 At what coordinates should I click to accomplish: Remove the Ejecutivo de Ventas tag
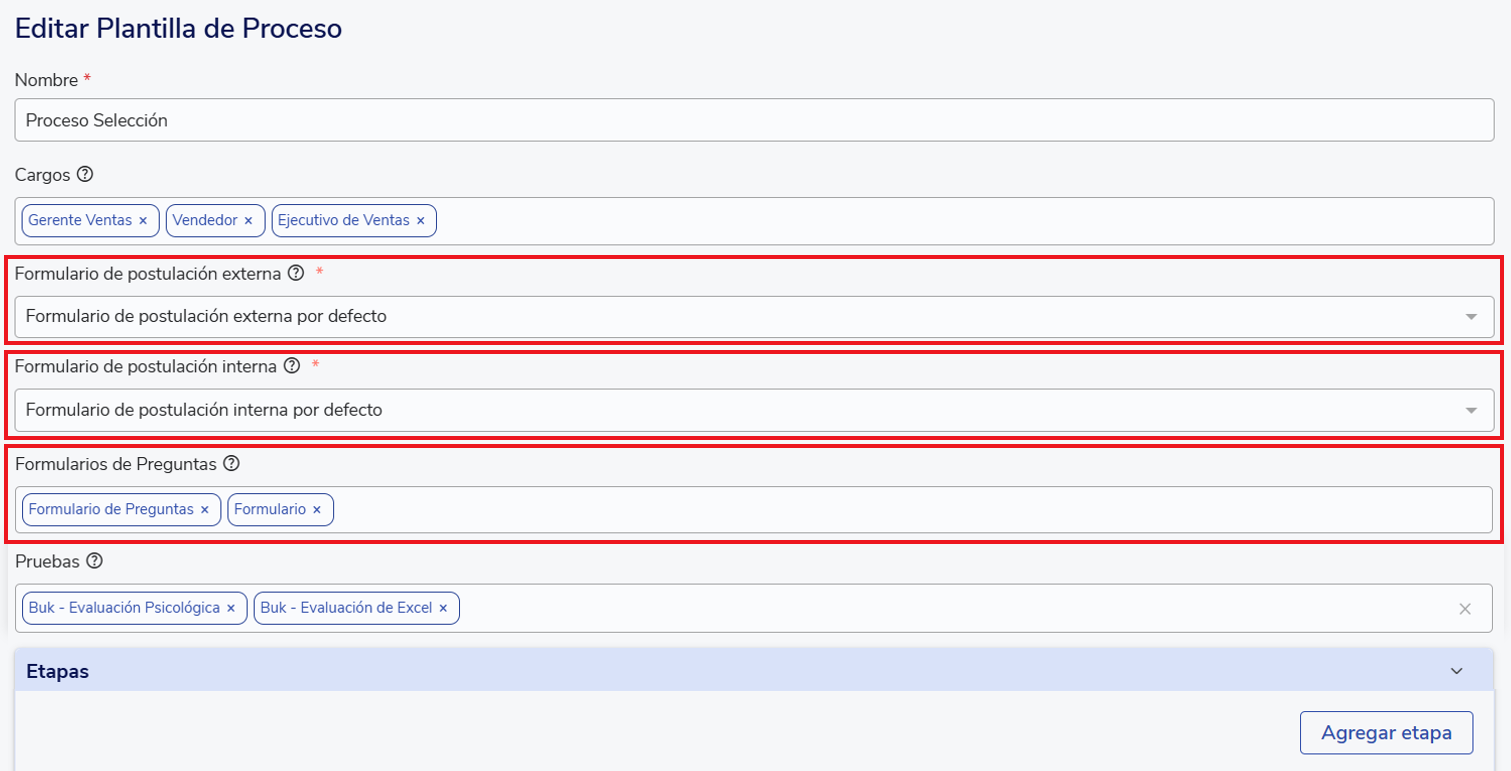[x=420, y=221]
